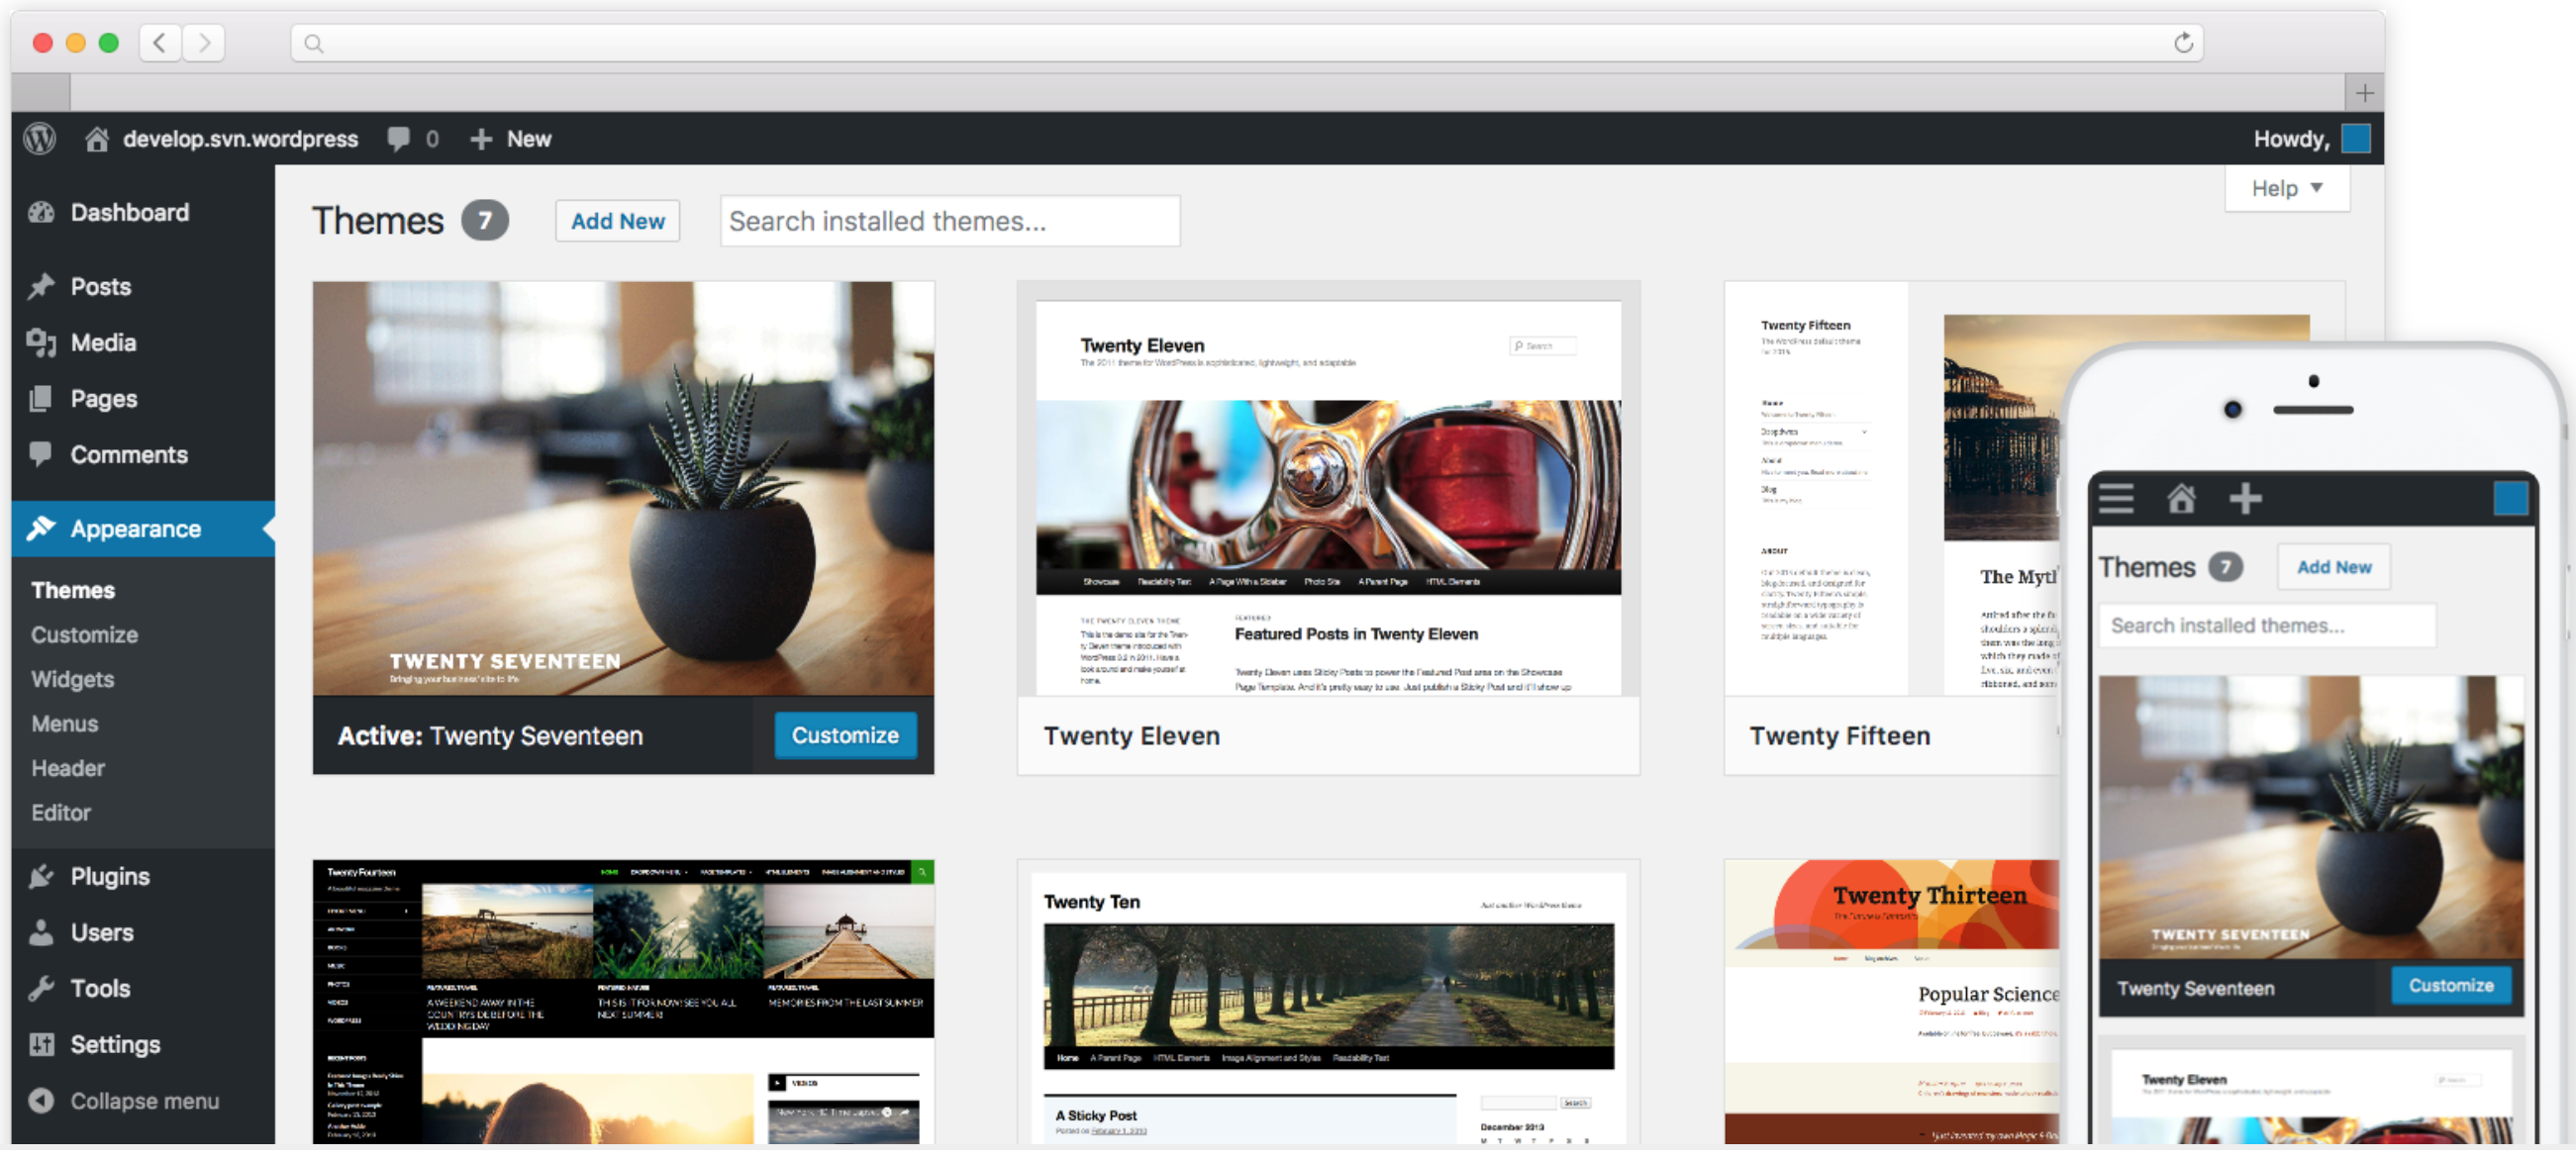Open a new browser tab with plus
This screenshot has height=1162, width=2576.
(2363, 94)
